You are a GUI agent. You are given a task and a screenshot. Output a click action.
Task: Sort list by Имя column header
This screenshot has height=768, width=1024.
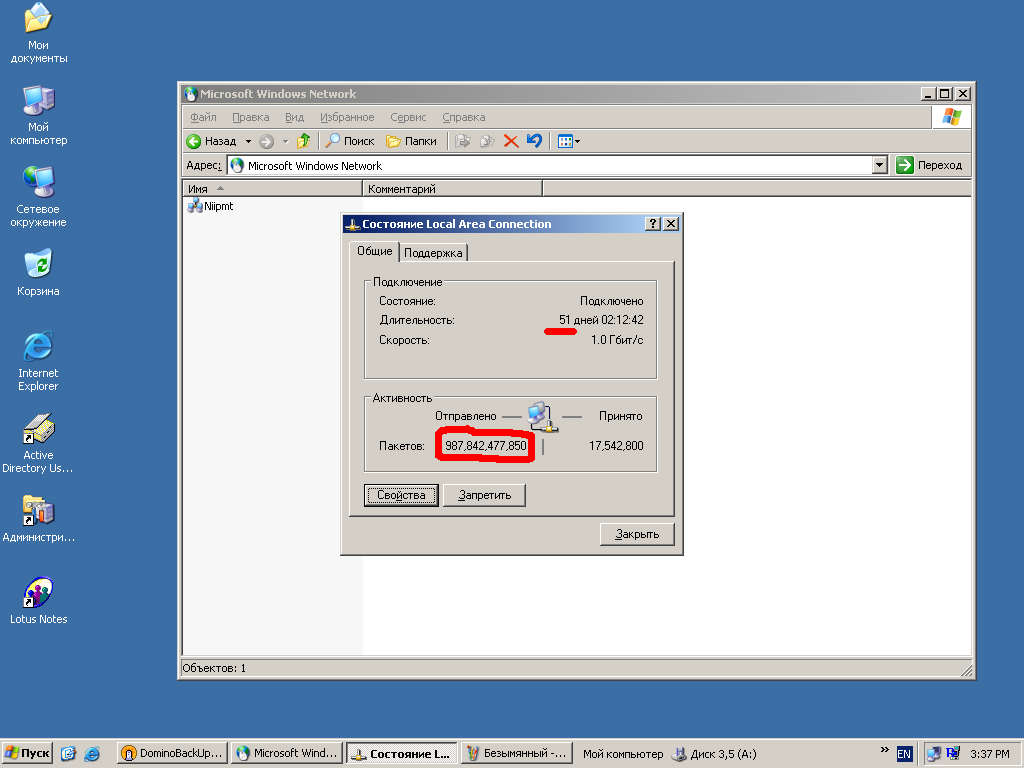tap(270, 188)
